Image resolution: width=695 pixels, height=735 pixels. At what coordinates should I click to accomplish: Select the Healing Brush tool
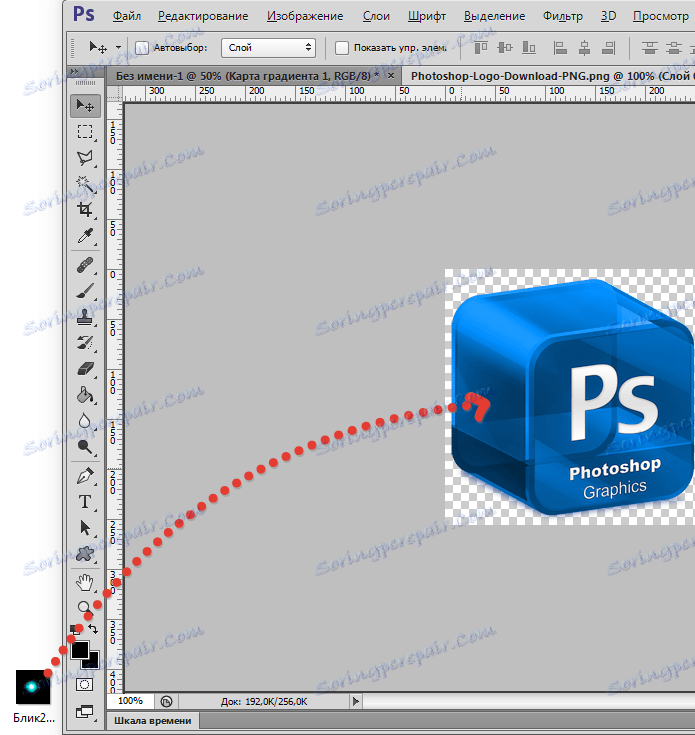pos(85,266)
